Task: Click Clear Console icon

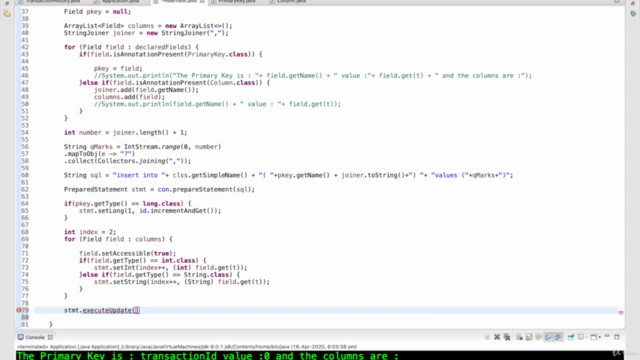Action: pyautogui.click(x=519, y=337)
